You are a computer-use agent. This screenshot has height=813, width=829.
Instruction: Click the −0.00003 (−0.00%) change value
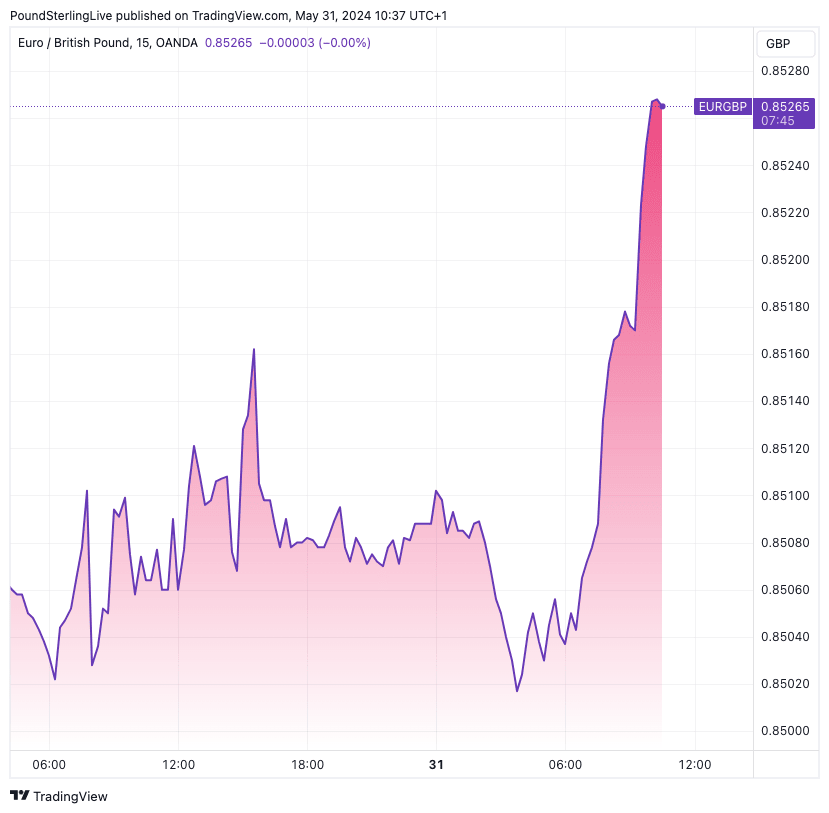pos(315,43)
